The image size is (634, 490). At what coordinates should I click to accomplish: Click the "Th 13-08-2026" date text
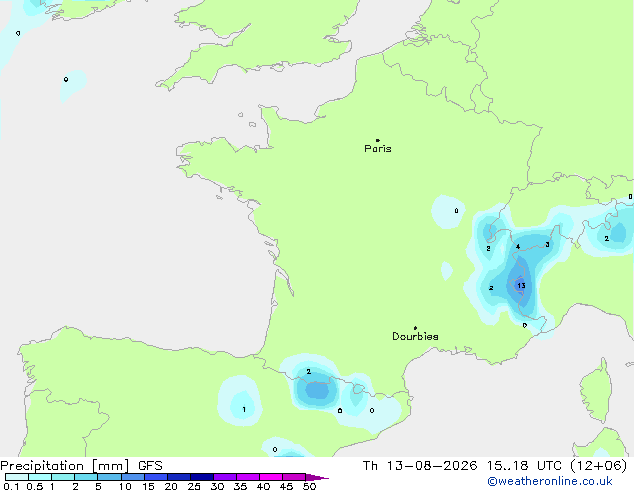click(x=420, y=466)
